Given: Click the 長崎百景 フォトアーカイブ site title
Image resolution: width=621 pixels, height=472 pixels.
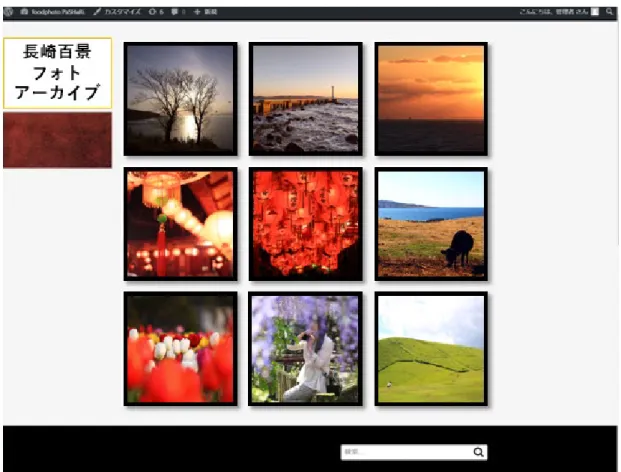Looking at the screenshot, I should (x=57, y=73).
